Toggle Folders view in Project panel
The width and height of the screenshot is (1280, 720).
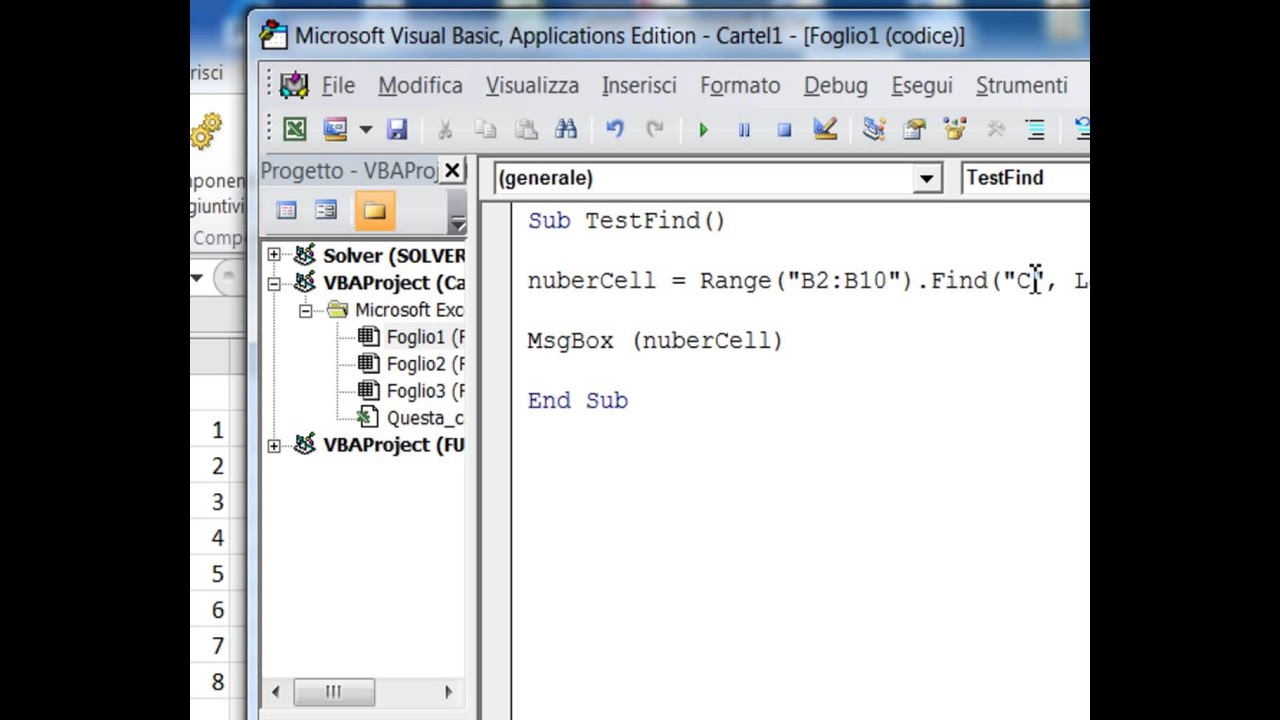pyautogui.click(x=375, y=210)
